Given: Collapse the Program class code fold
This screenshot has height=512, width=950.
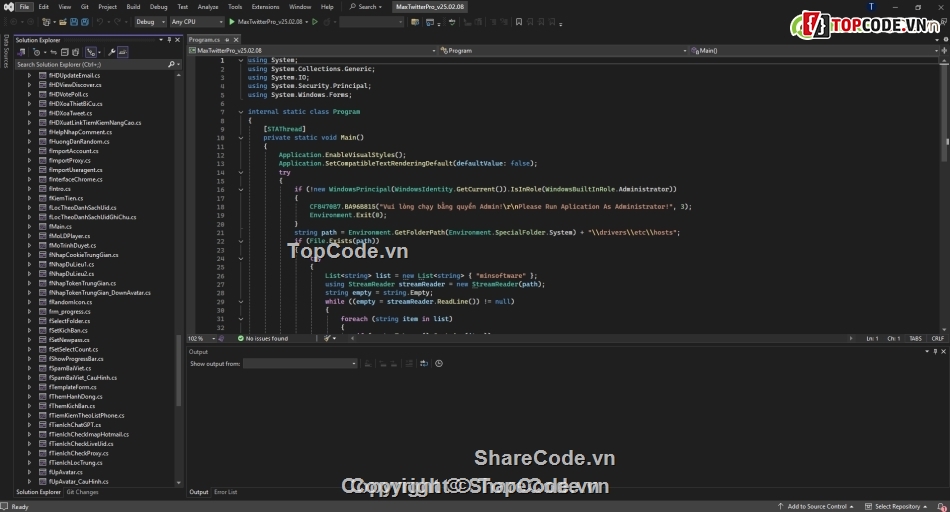Looking at the screenshot, I should point(241,111).
